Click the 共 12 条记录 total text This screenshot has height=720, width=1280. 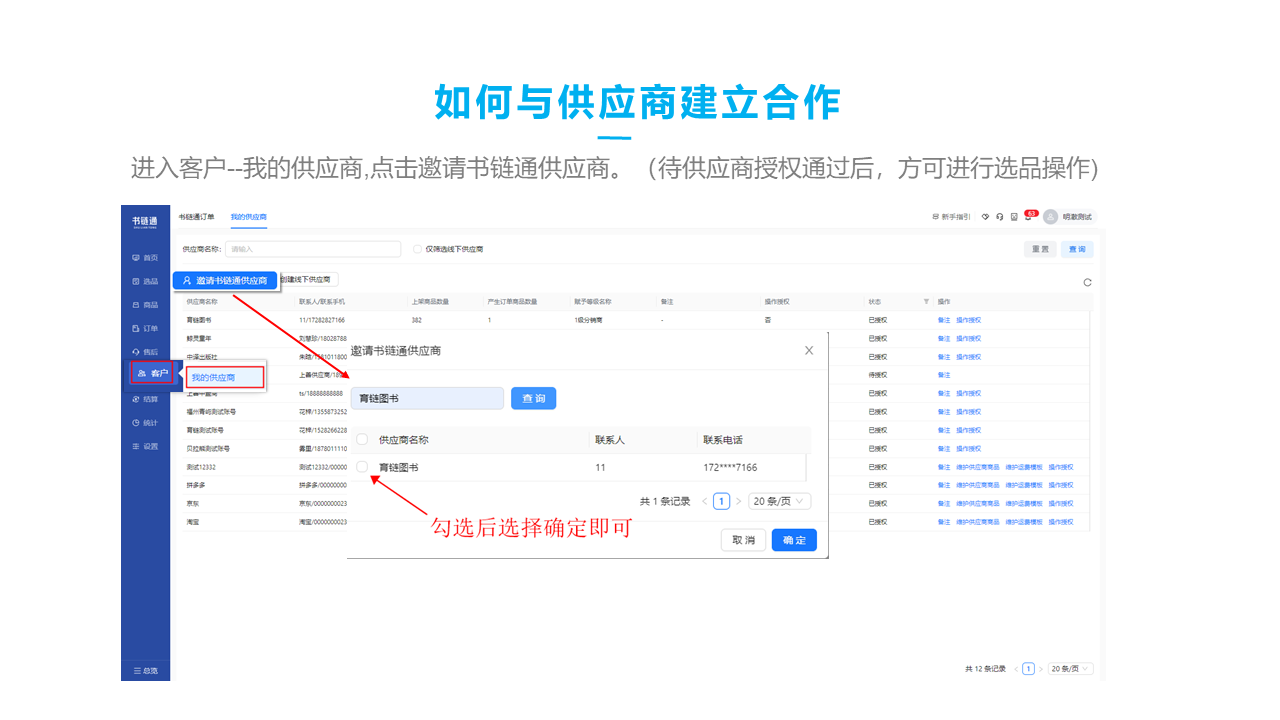(x=985, y=669)
